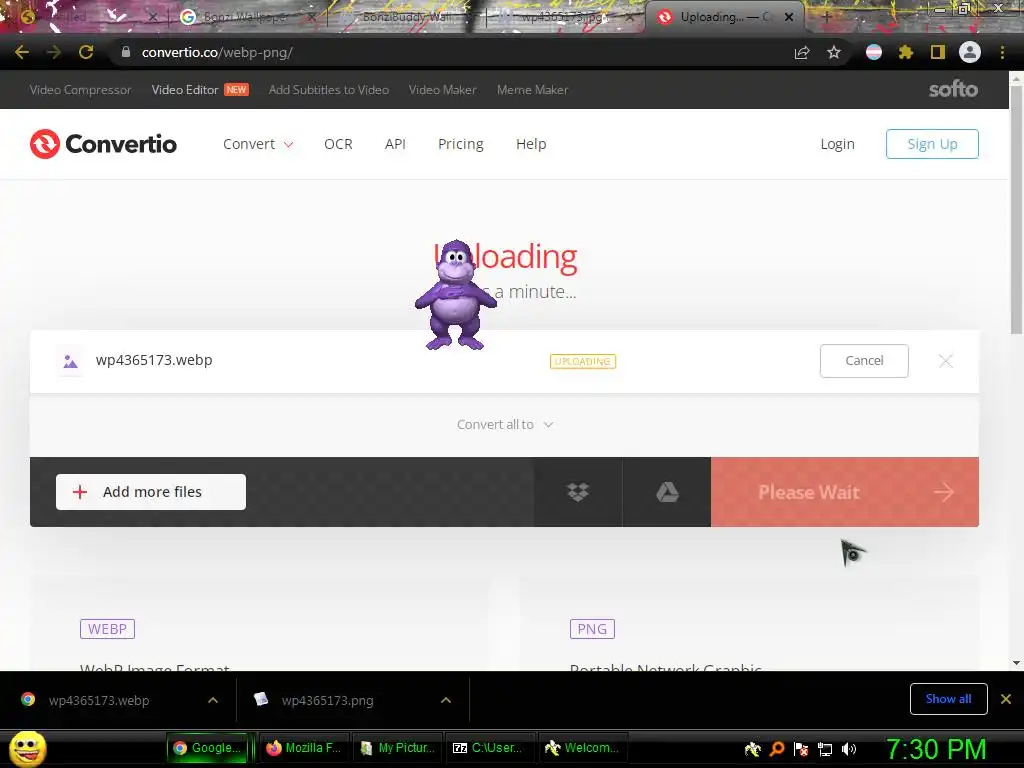Open the share this page icon
Viewport: 1024px width, 768px height.
tap(802, 52)
